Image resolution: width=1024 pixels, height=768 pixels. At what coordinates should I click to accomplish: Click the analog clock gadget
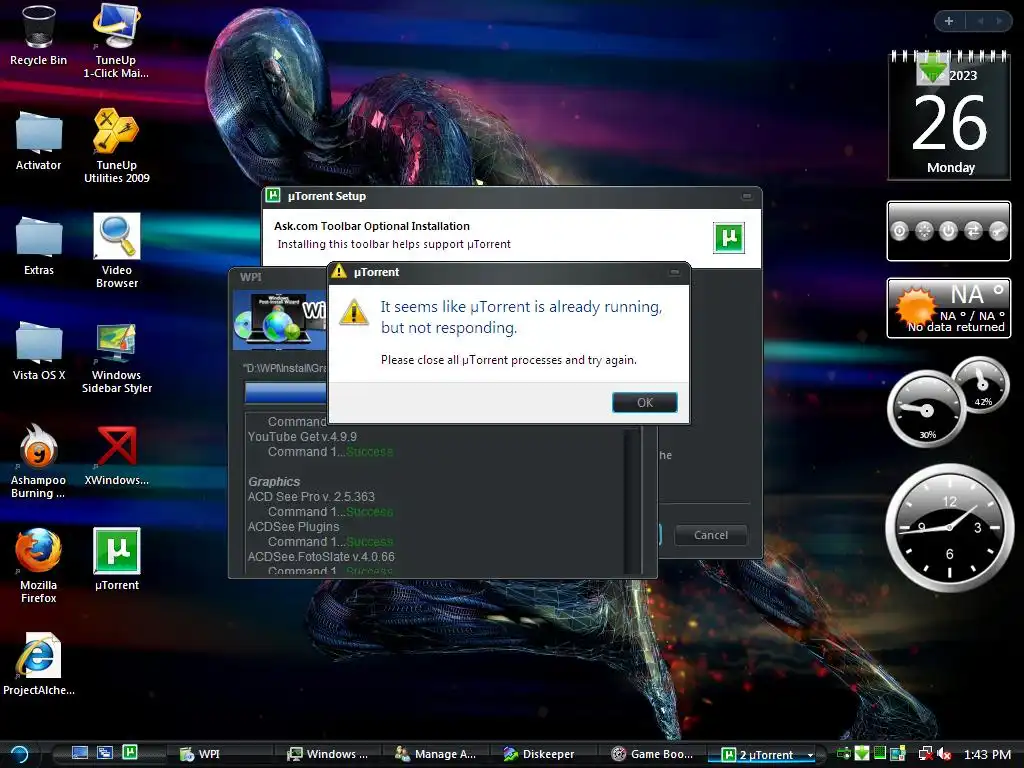pyautogui.click(x=949, y=528)
